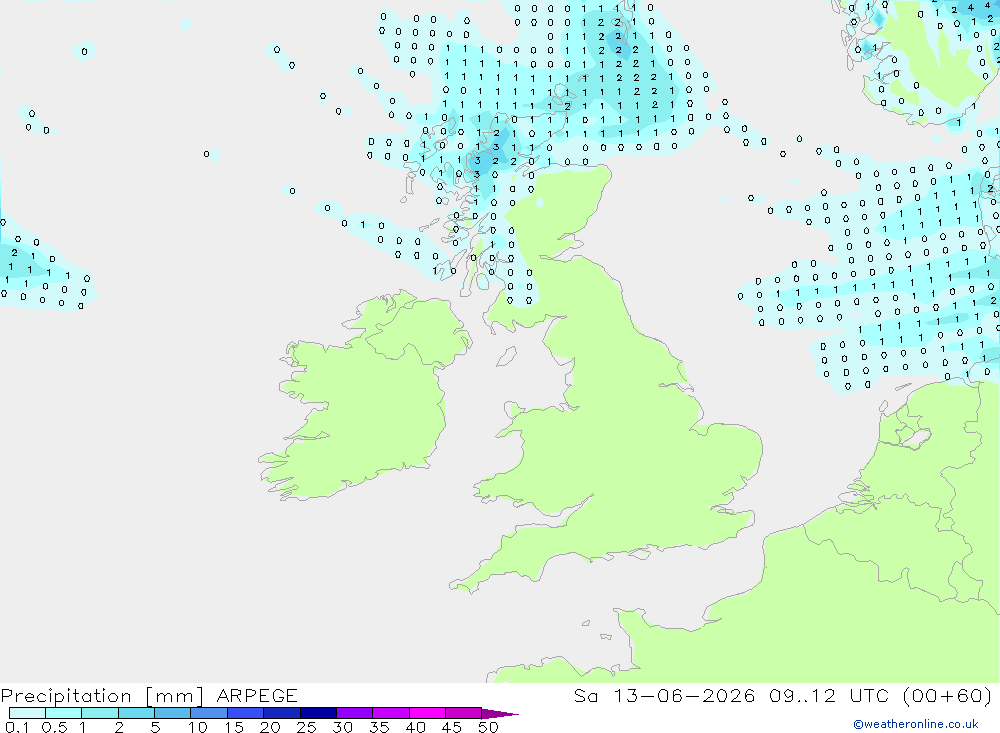Click the legend value "0.5"
Image resolution: width=1000 pixels, height=733 pixels.
coord(54,727)
